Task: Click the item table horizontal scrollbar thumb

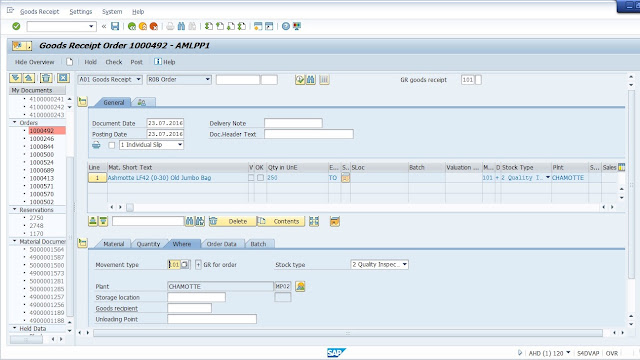Action: pos(130,207)
